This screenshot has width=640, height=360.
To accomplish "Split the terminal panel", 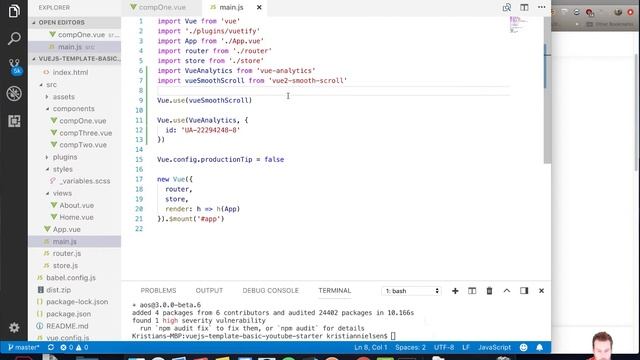I will tap(472, 291).
